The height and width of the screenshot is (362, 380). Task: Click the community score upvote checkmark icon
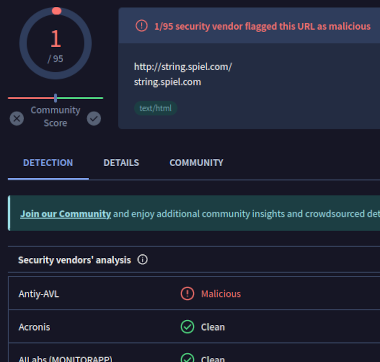pos(94,119)
